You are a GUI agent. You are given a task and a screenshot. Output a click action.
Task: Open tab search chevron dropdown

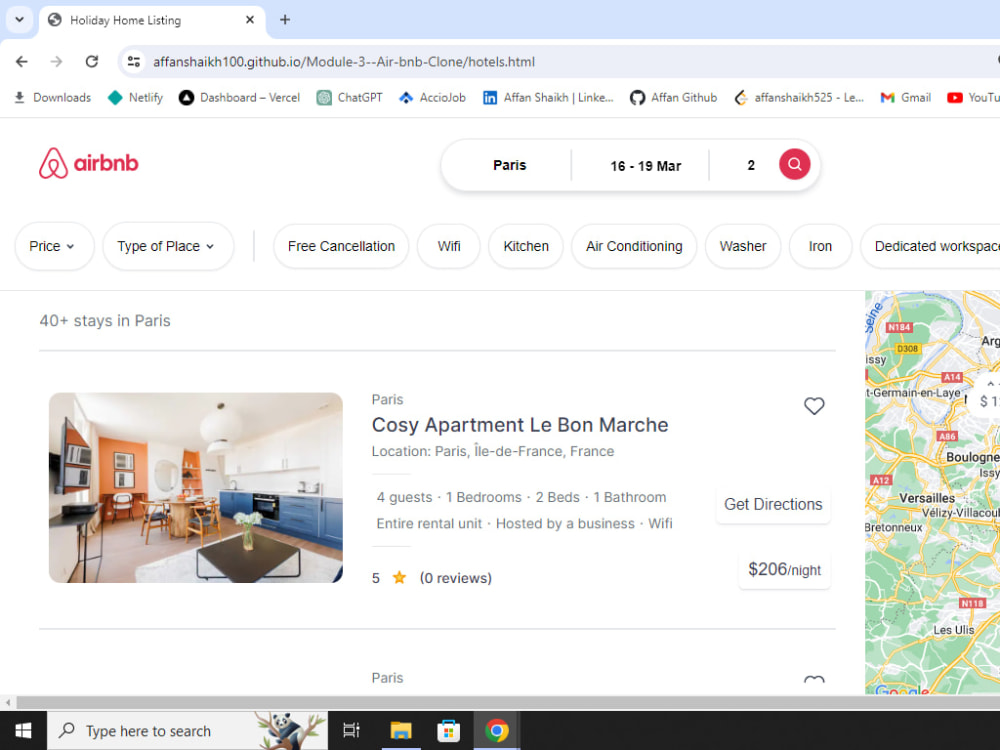20,20
